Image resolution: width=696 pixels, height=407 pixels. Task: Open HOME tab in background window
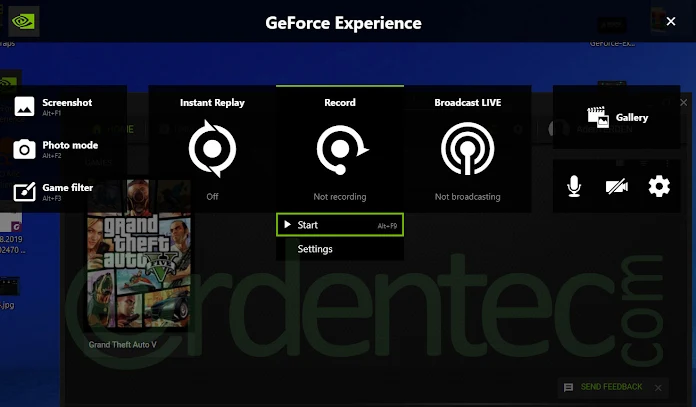(114, 129)
